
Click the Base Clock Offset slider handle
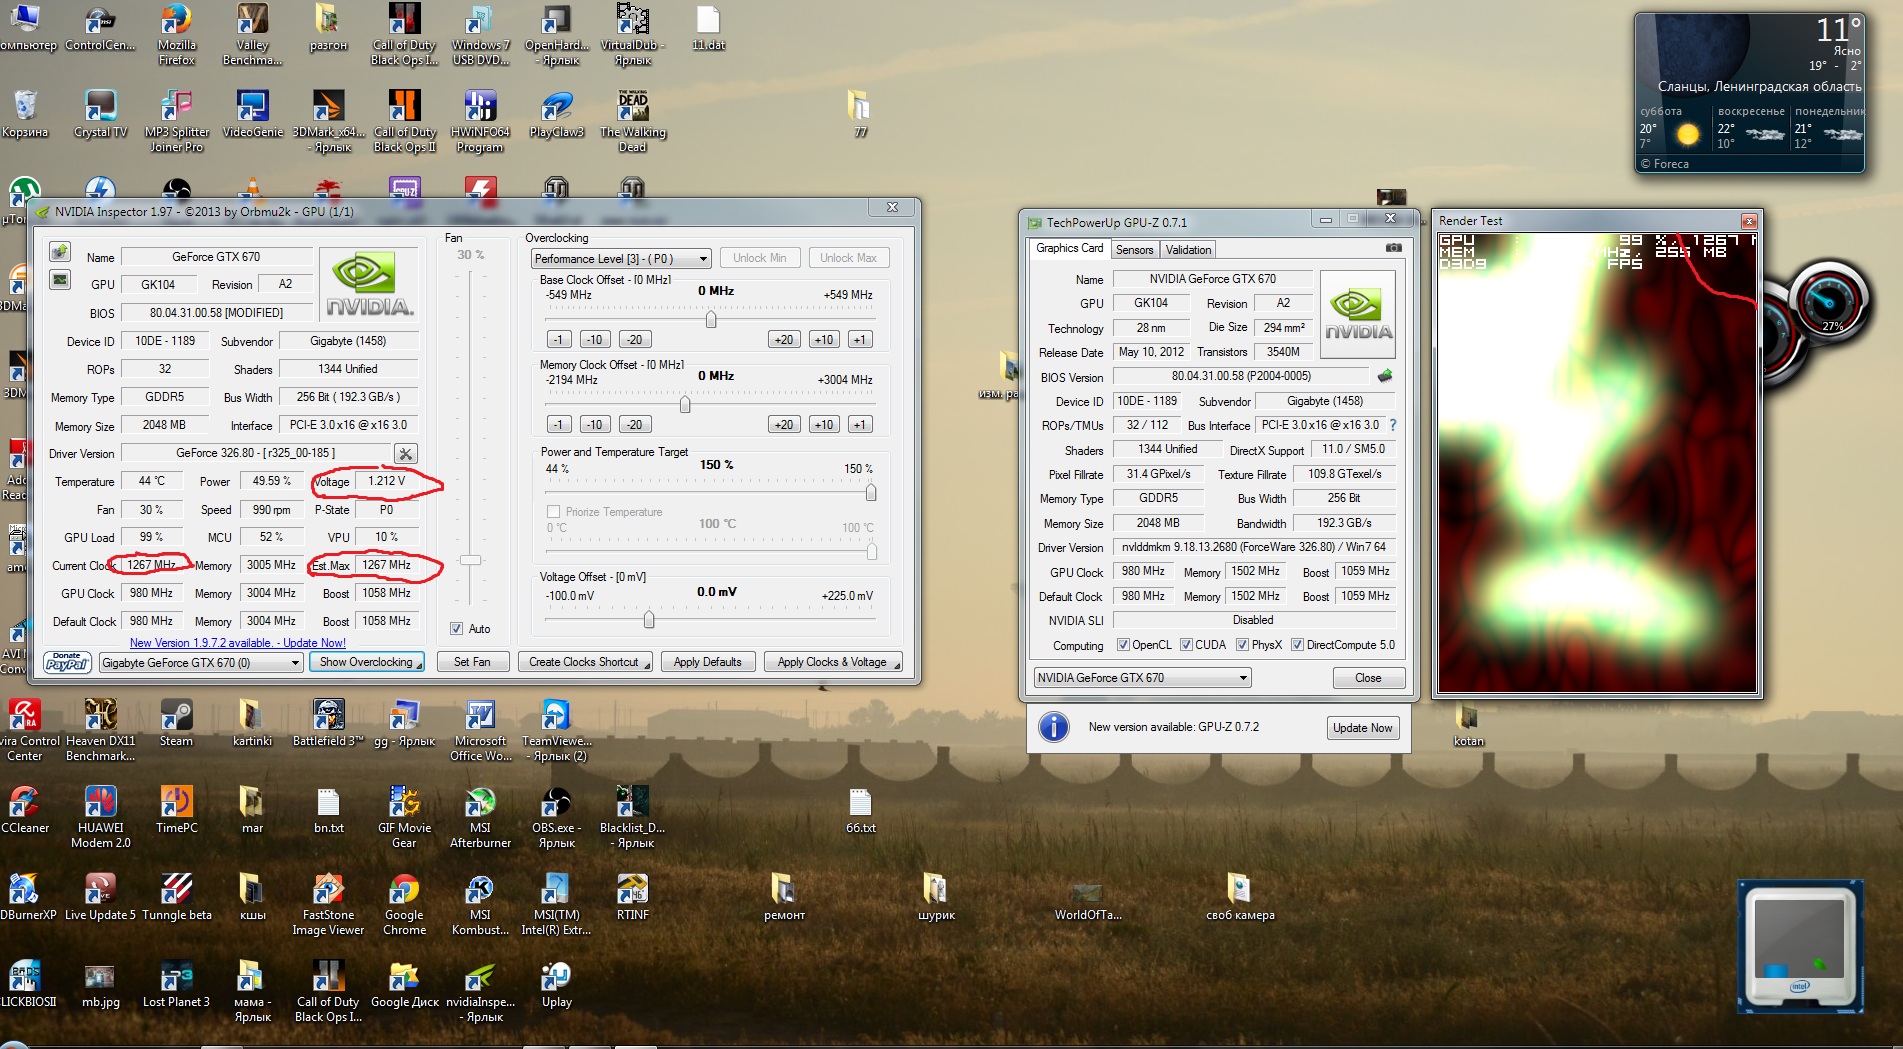[x=711, y=320]
